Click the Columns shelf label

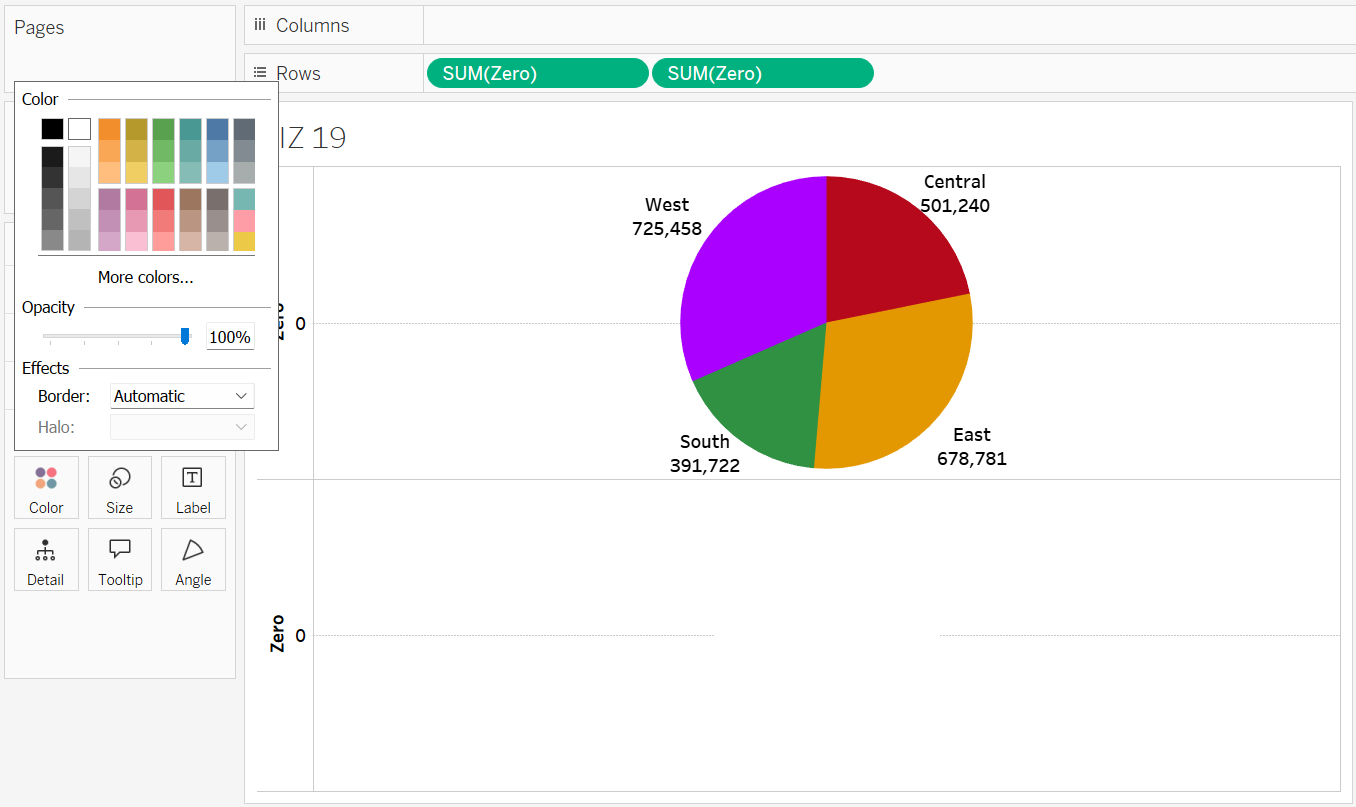(313, 25)
